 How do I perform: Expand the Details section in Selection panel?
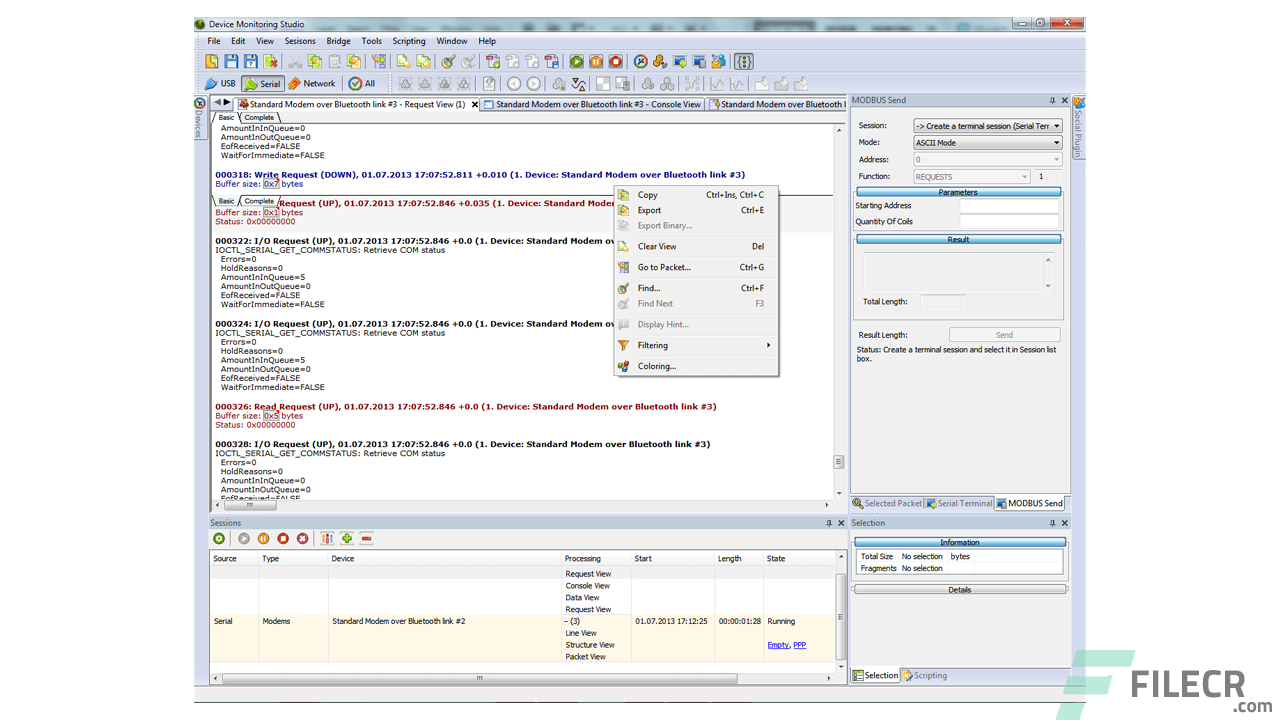pyautogui.click(x=960, y=590)
